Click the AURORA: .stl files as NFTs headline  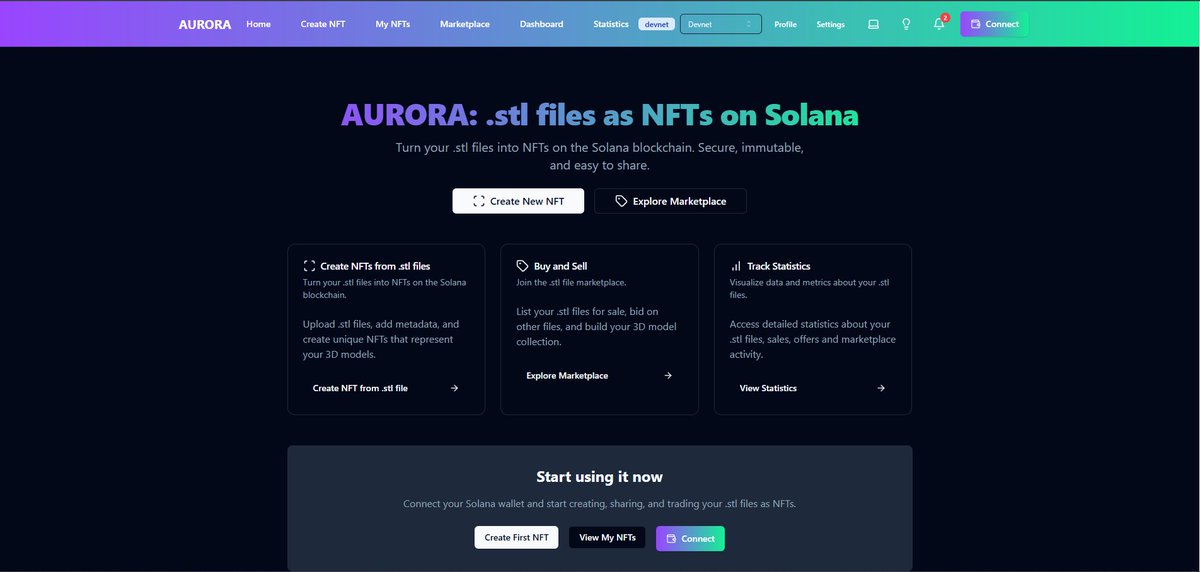coord(599,115)
